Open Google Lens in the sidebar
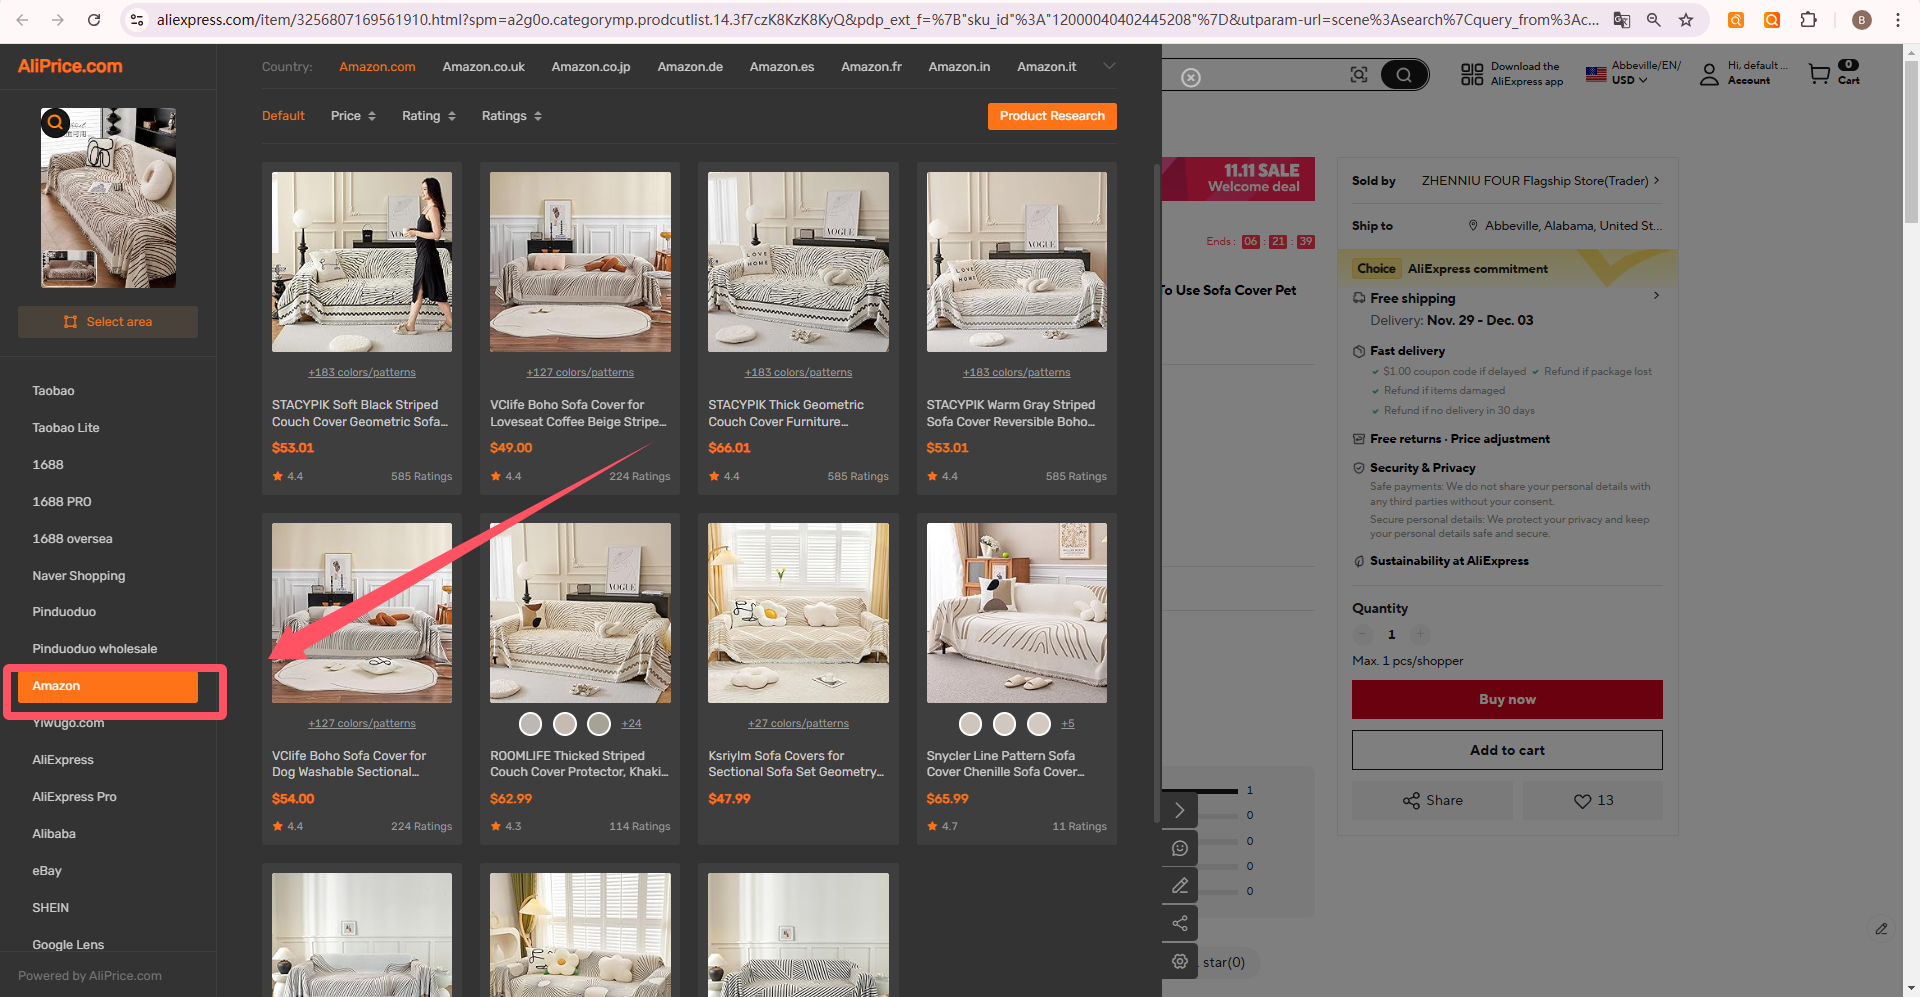The width and height of the screenshot is (1920, 997). [67, 945]
